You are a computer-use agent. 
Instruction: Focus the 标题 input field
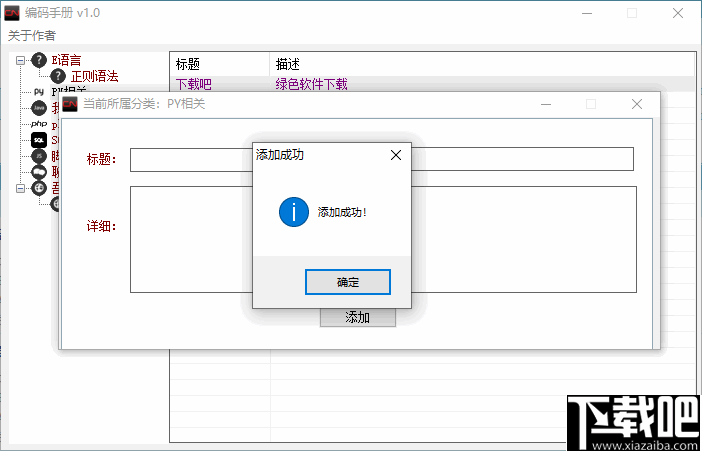(x=381, y=159)
